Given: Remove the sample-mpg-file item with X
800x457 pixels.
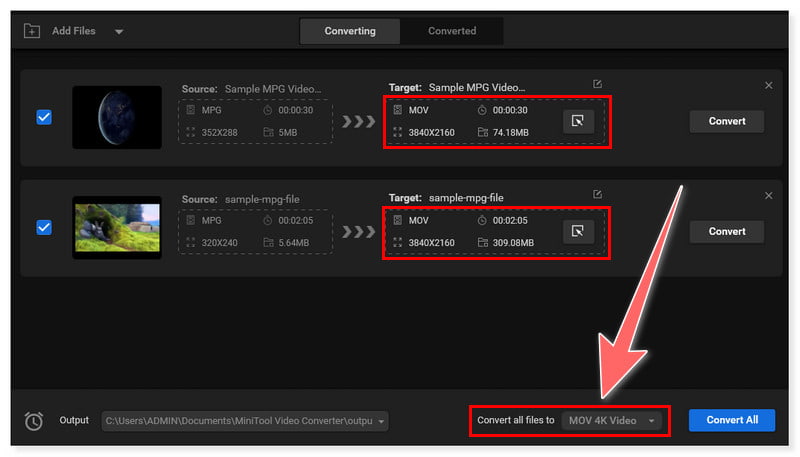Looking at the screenshot, I should coord(768,196).
